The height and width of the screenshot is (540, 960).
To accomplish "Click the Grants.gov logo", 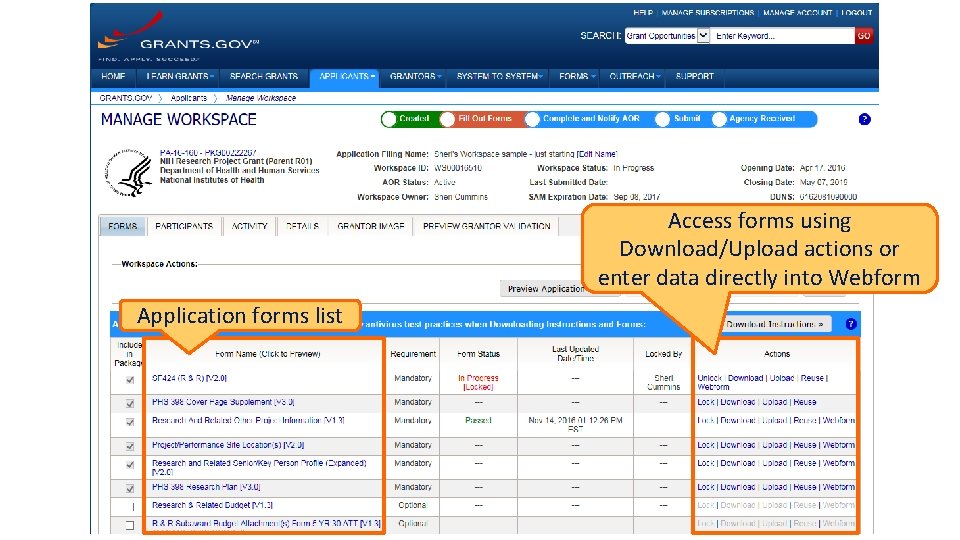I will (178, 37).
